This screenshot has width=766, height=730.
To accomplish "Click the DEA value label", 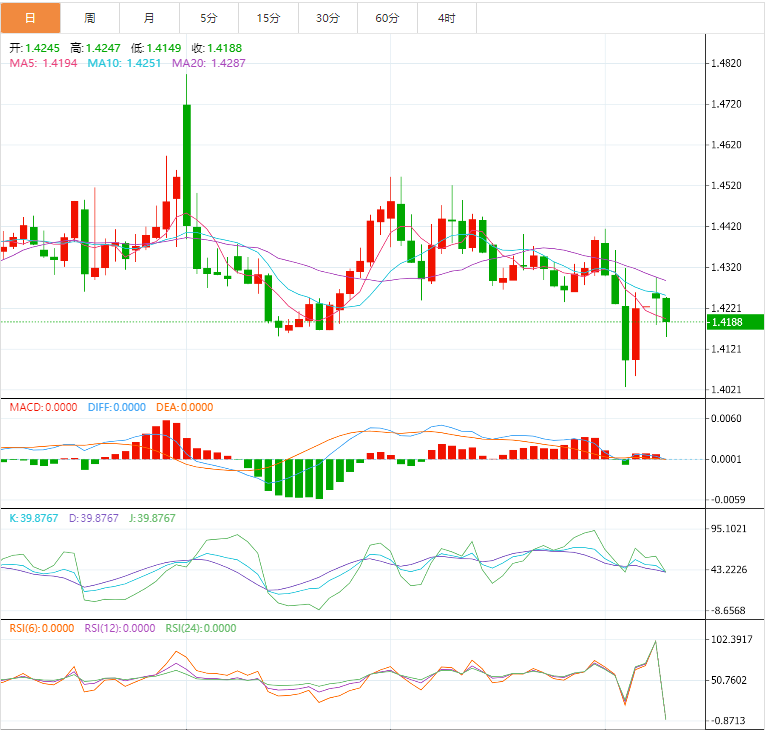I will (184, 407).
